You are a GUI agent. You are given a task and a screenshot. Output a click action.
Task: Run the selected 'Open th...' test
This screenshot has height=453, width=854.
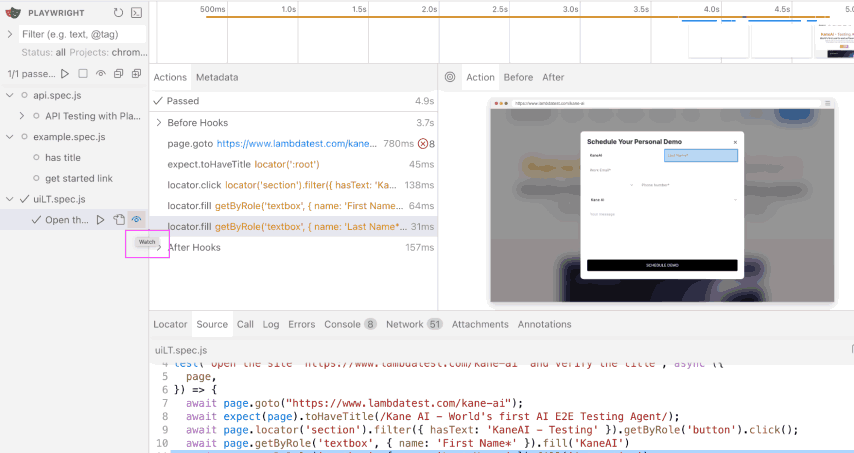click(100, 220)
